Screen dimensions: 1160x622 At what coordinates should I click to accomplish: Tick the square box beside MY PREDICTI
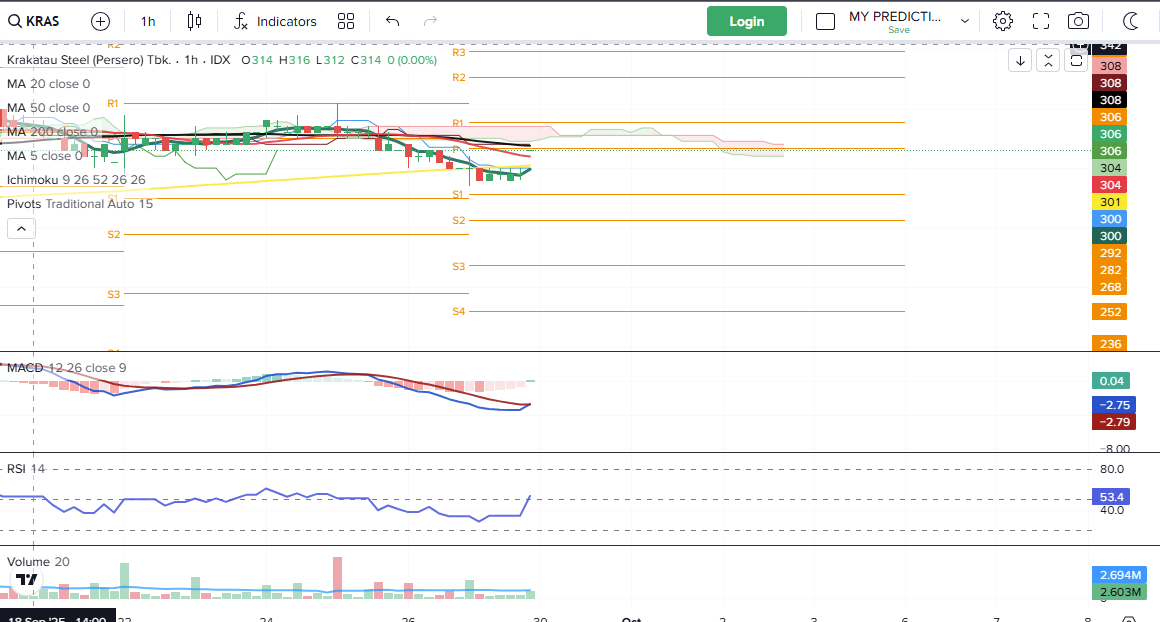[825, 21]
